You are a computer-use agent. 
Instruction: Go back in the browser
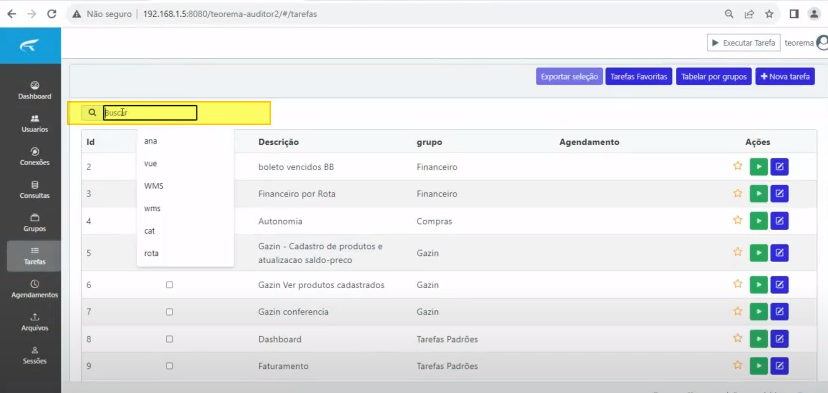[11, 14]
